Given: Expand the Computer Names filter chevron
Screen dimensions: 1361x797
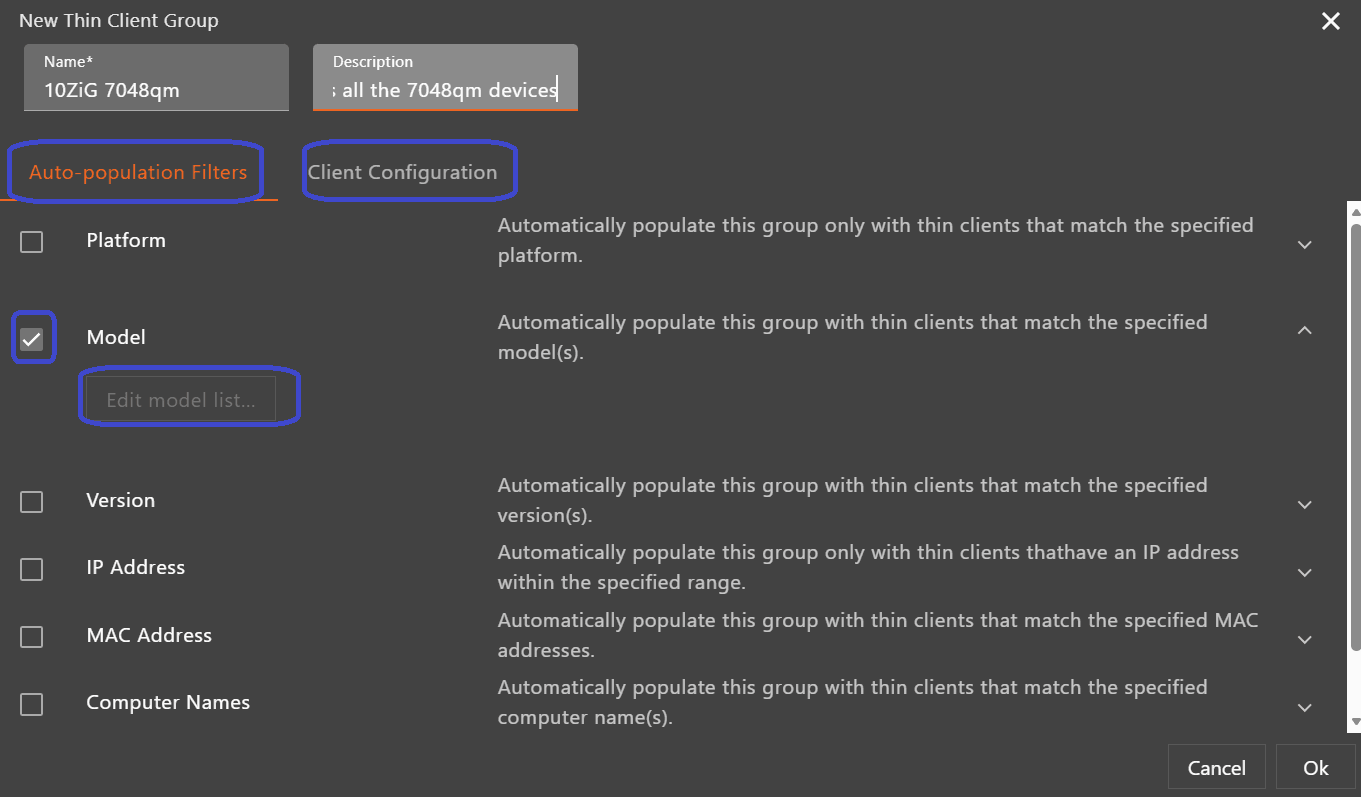Looking at the screenshot, I should [x=1304, y=708].
